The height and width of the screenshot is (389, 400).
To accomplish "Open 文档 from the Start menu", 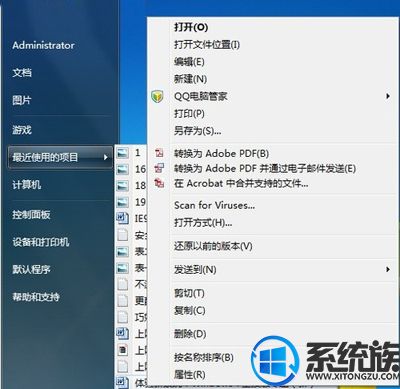I will click(x=22, y=72).
